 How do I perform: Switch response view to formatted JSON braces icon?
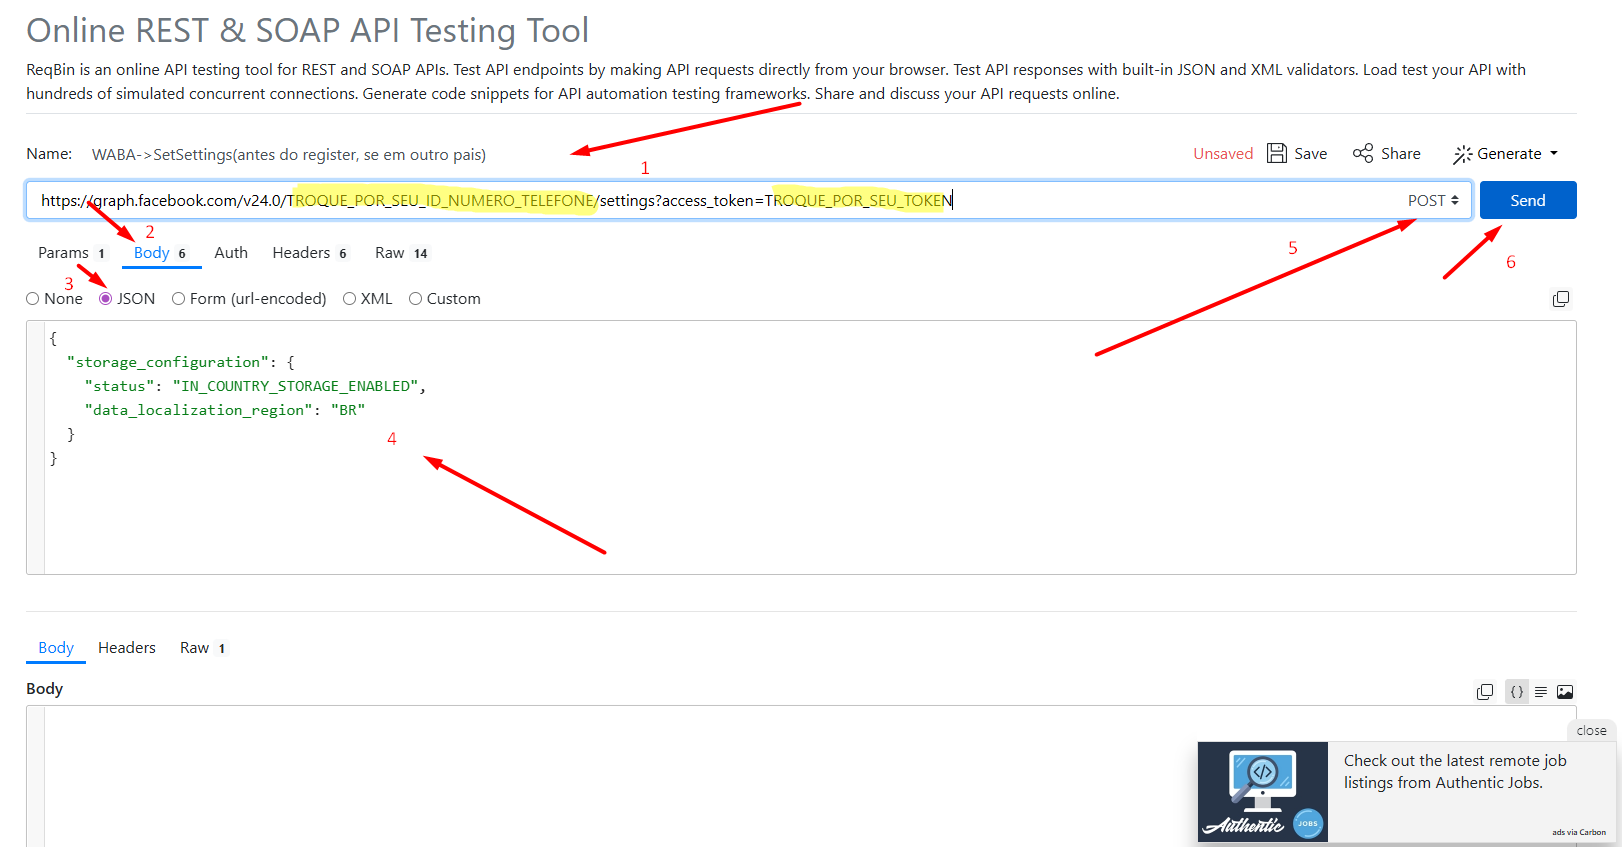tap(1517, 692)
